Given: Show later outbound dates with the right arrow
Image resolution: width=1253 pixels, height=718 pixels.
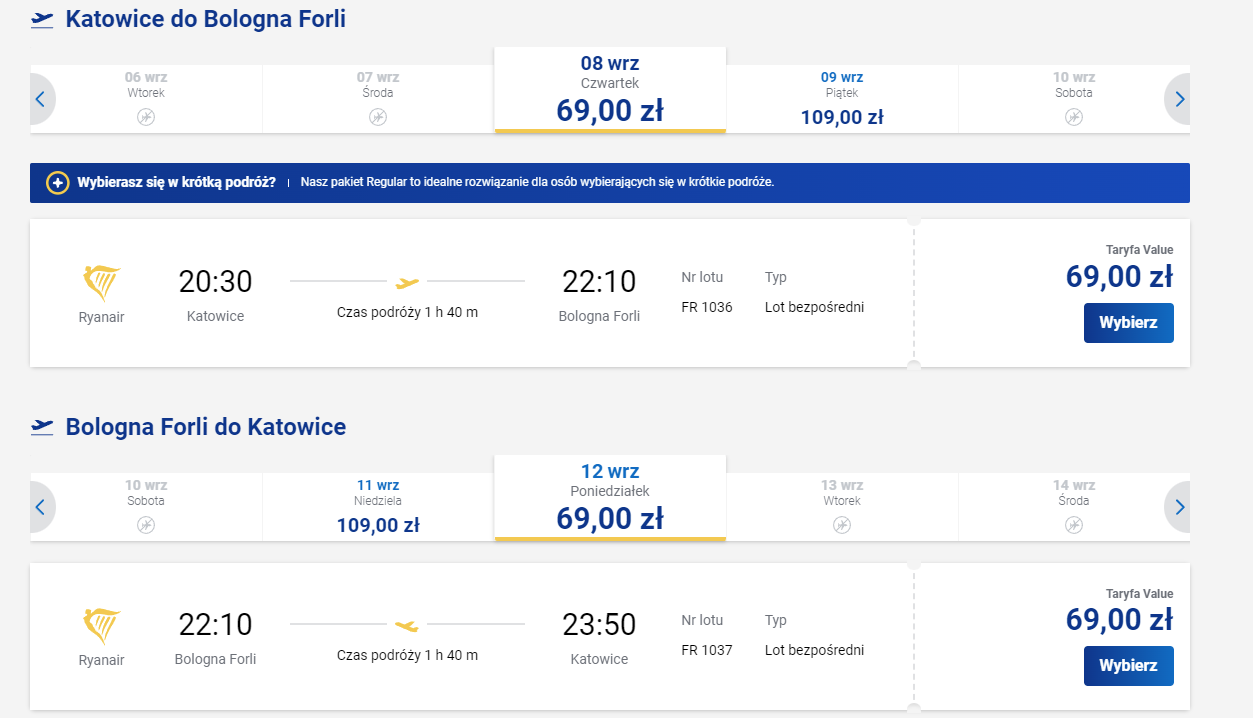Looking at the screenshot, I should click(x=1178, y=99).
